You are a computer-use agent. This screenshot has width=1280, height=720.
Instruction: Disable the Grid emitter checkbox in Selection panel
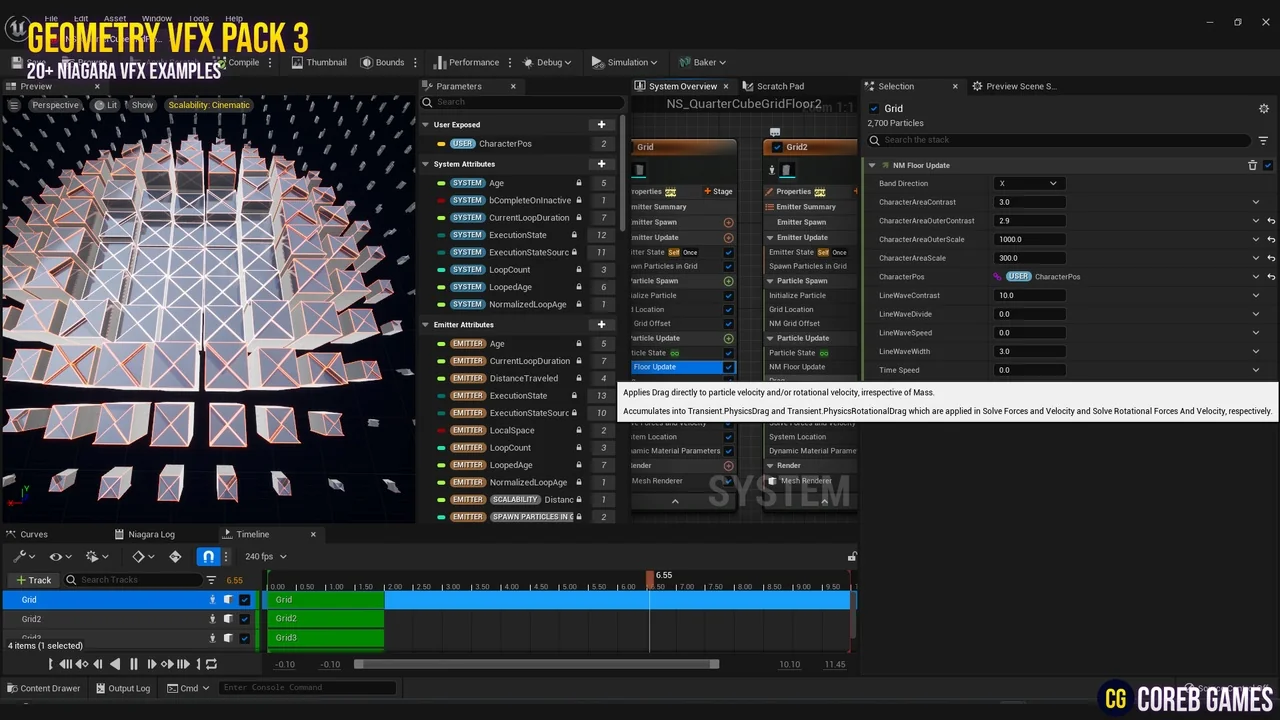click(874, 109)
